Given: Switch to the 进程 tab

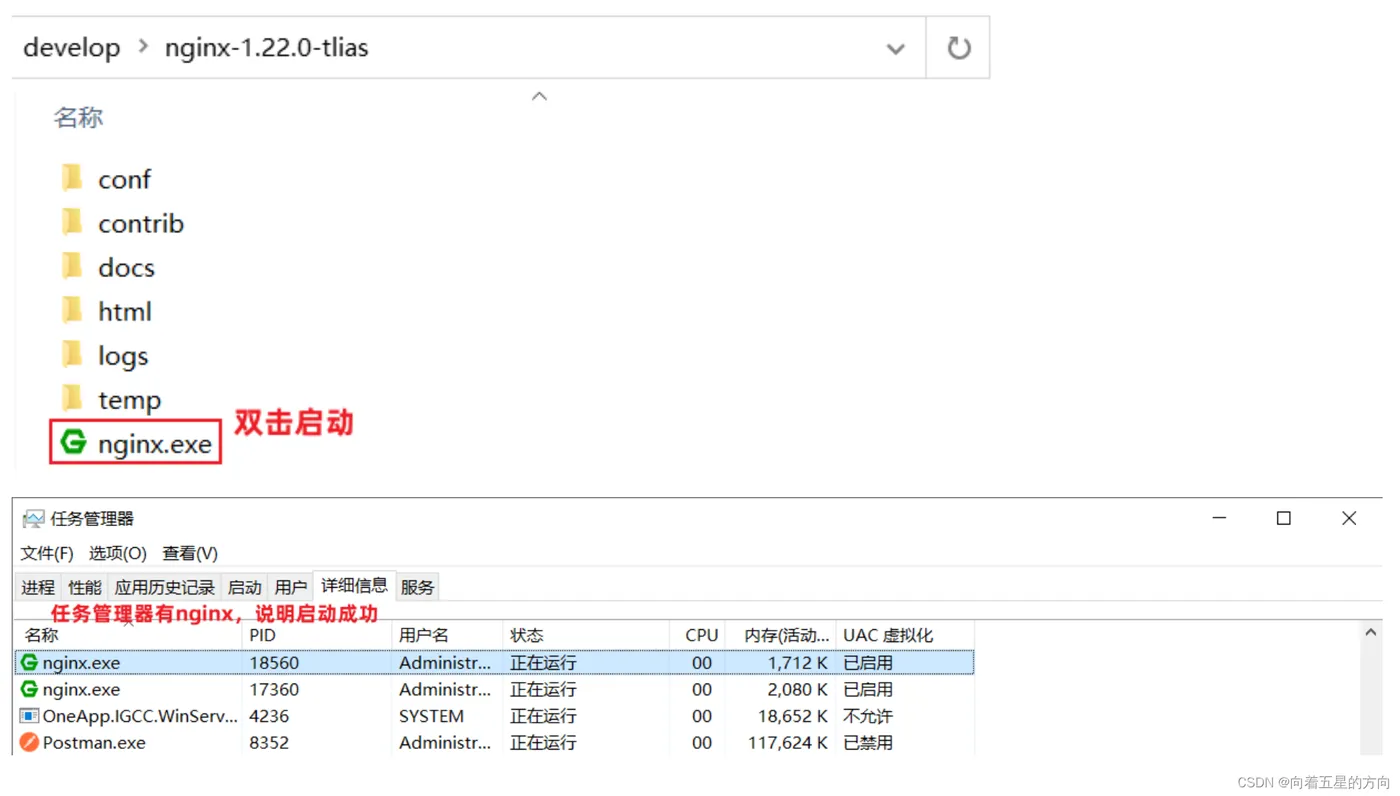Looking at the screenshot, I should coord(38,587).
